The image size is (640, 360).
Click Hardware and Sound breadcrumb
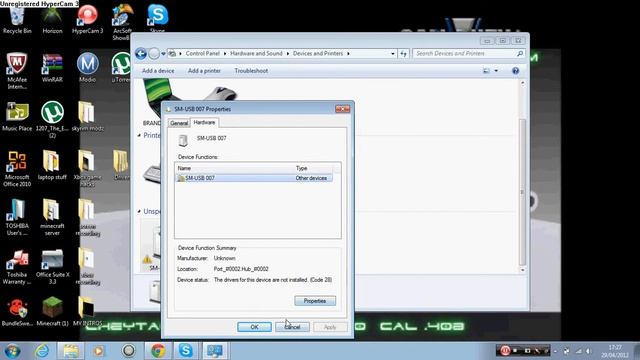[256, 53]
